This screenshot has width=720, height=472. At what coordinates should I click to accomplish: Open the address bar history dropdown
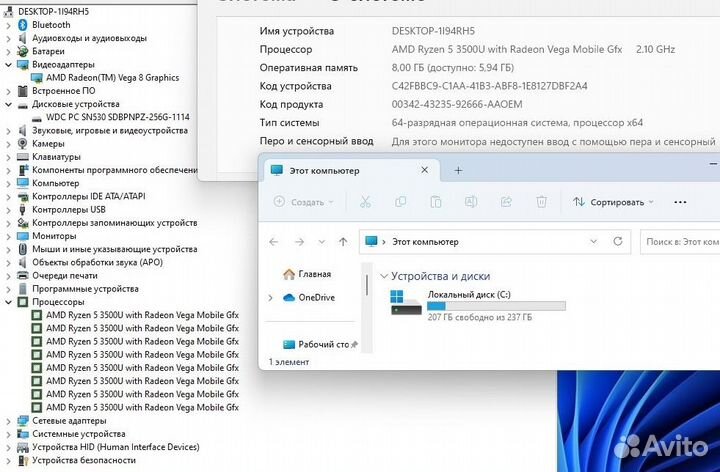pos(593,241)
